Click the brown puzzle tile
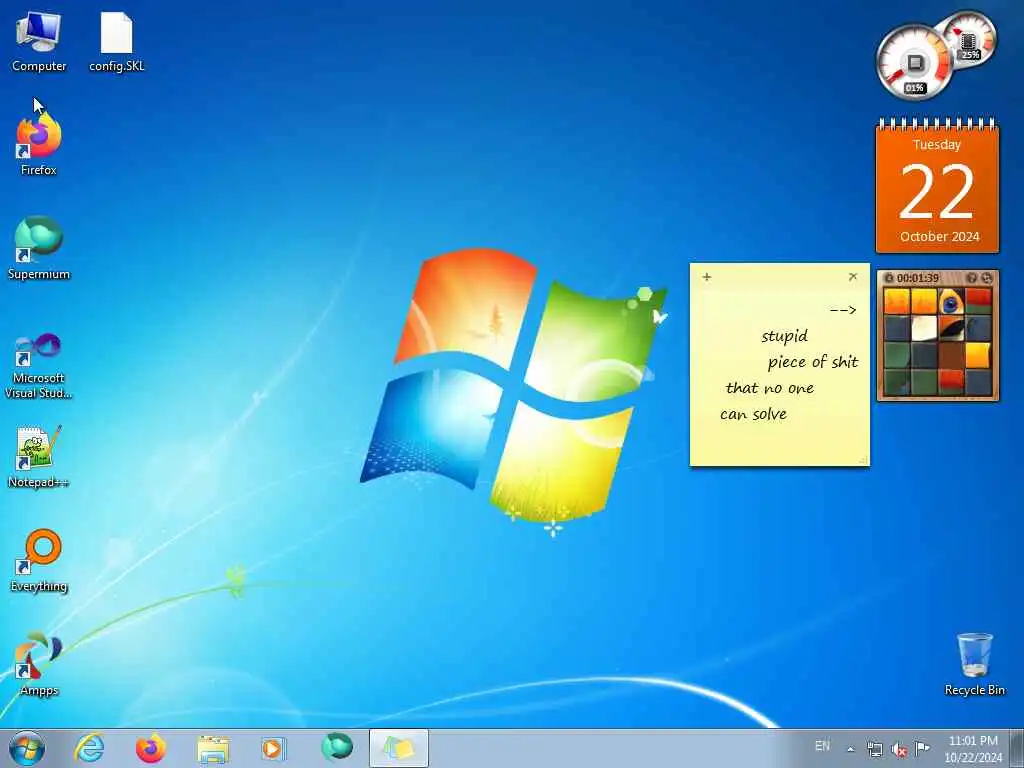This screenshot has height=768, width=1024. [951, 356]
